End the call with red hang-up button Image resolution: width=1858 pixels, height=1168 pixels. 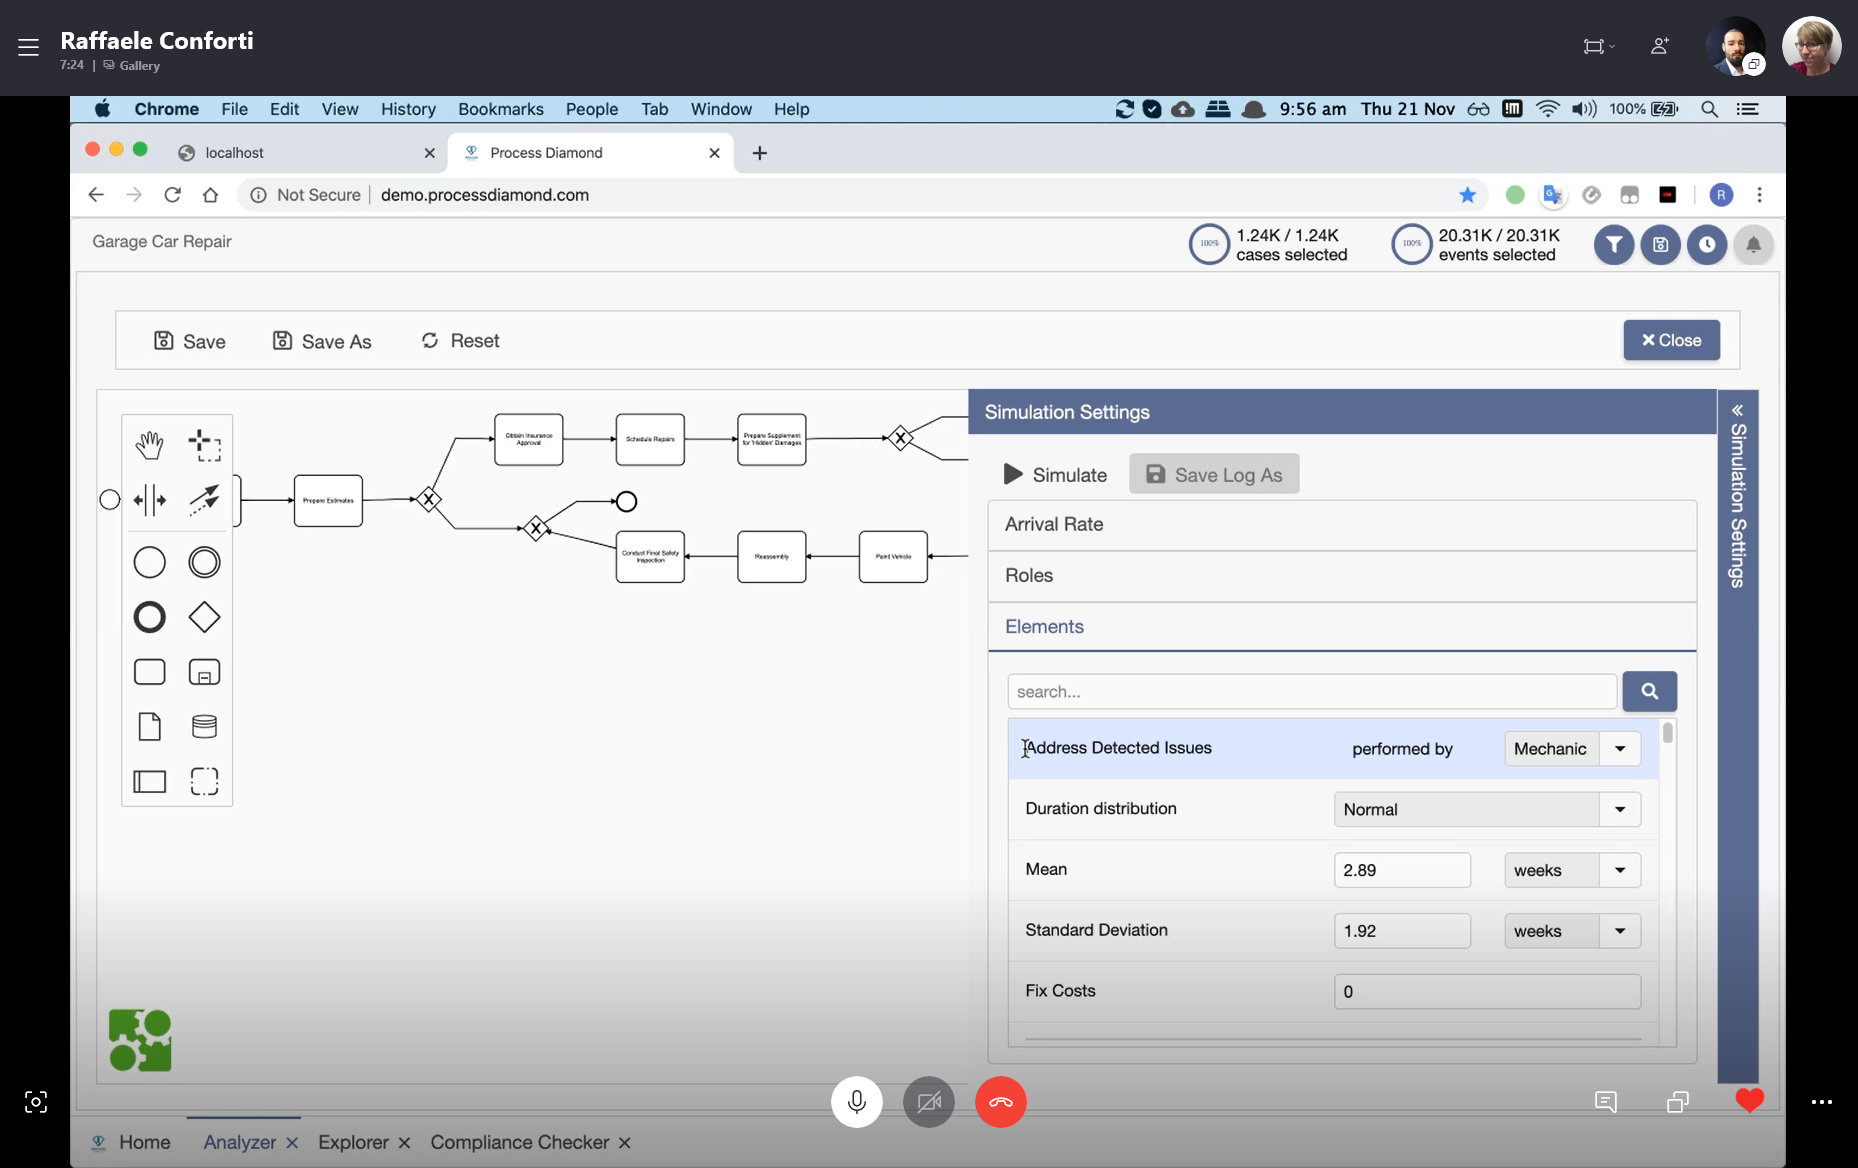click(x=1001, y=1102)
